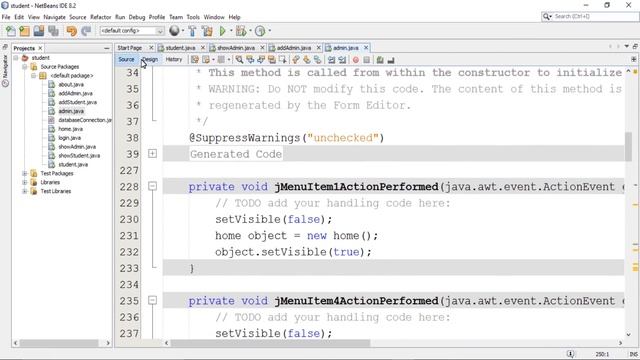Switch to the addAdmin.java tab
Image resolution: width=640 pixels, height=360 pixels.
point(293,48)
